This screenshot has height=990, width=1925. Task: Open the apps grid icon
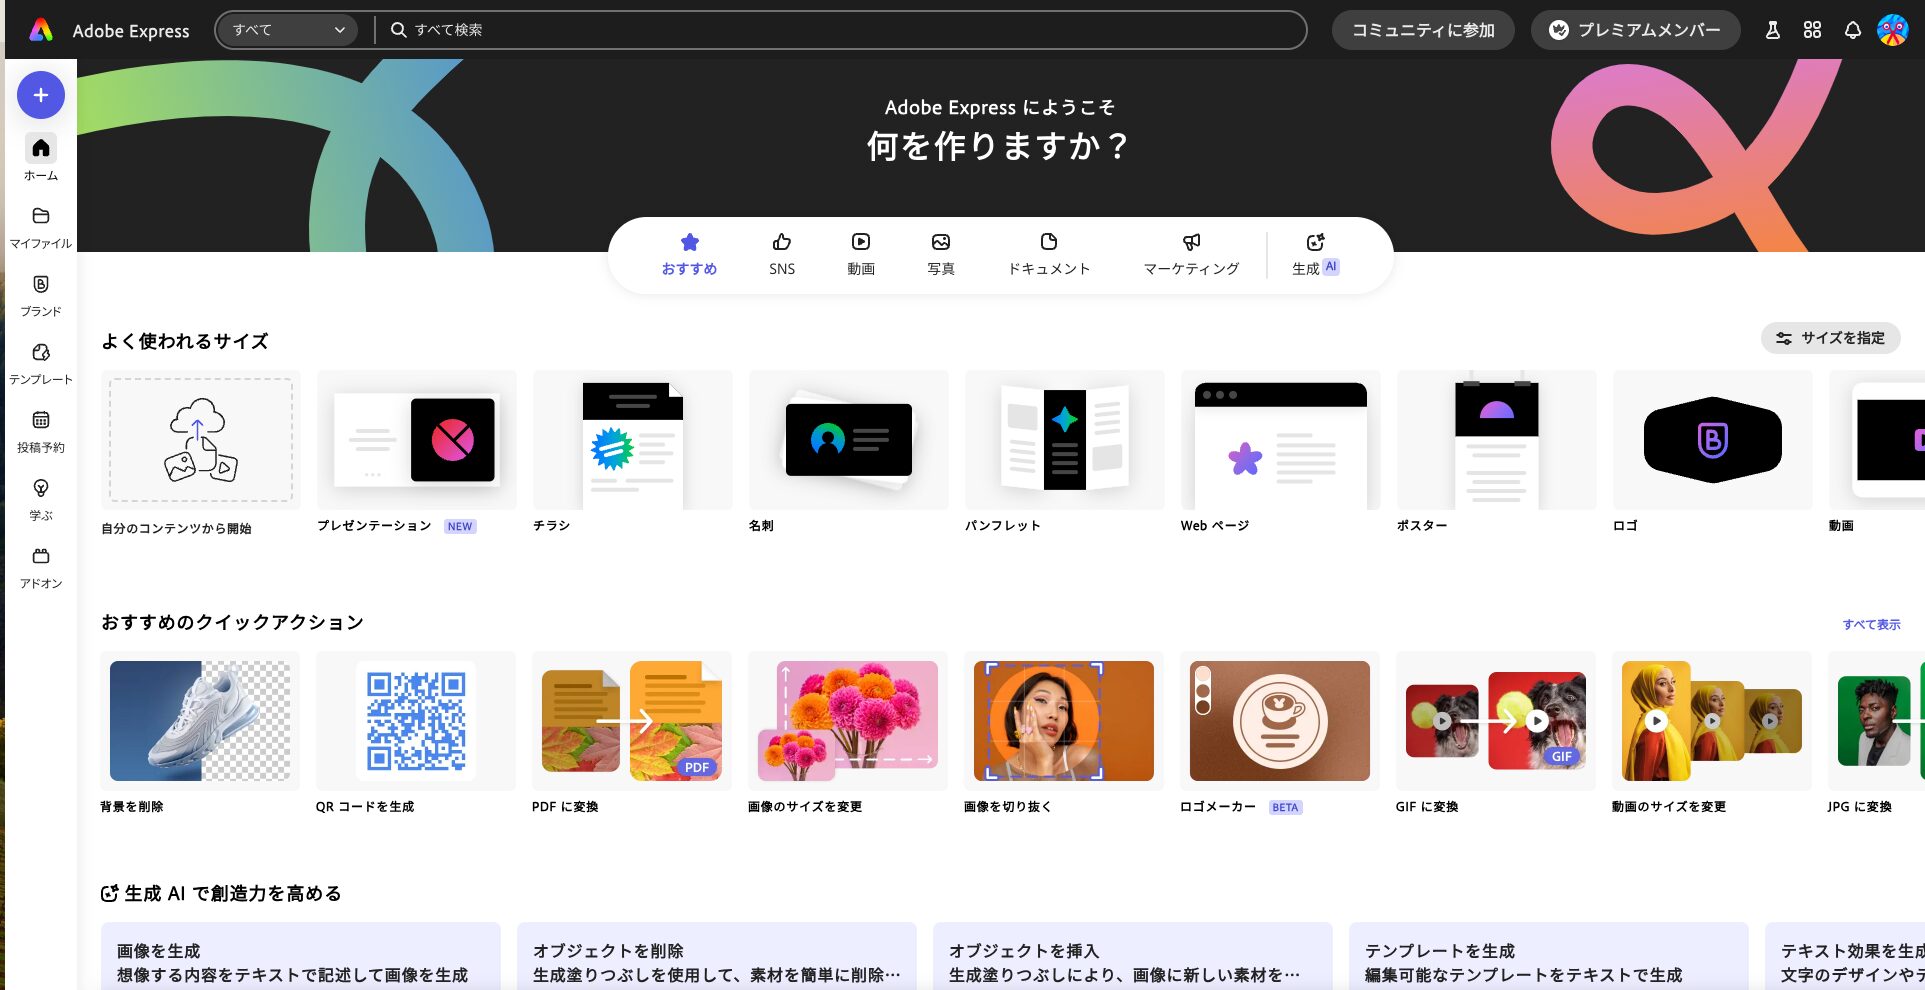[x=1812, y=30]
